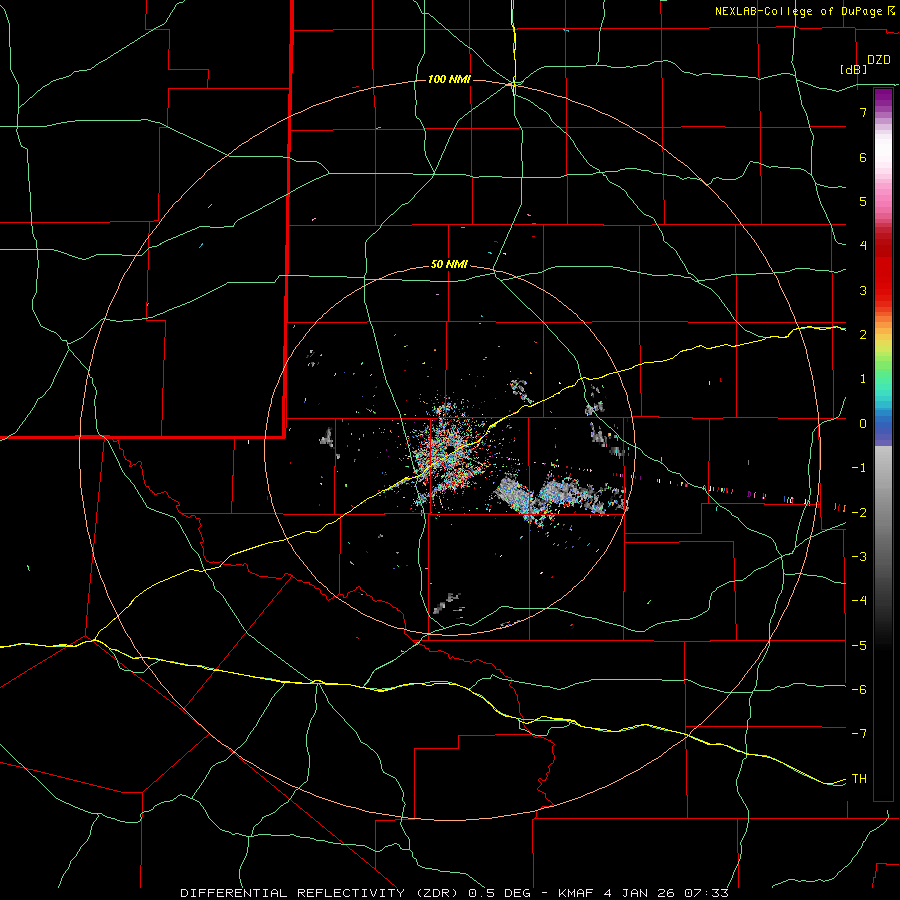This screenshot has width=900, height=900.
Task: Click the 100 NMI range ring label
Action: tap(449, 79)
